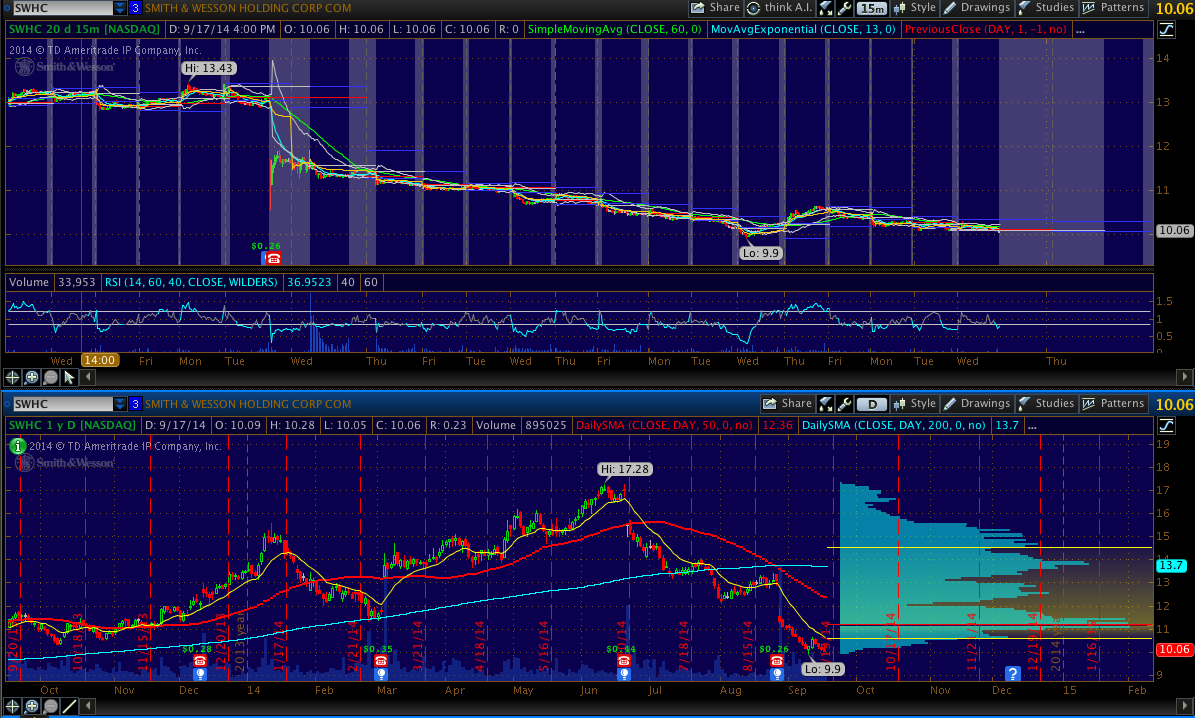Toggle the scale mode icon beside upper chart price axis
This screenshot has height=718, width=1195.
[x=1166, y=30]
